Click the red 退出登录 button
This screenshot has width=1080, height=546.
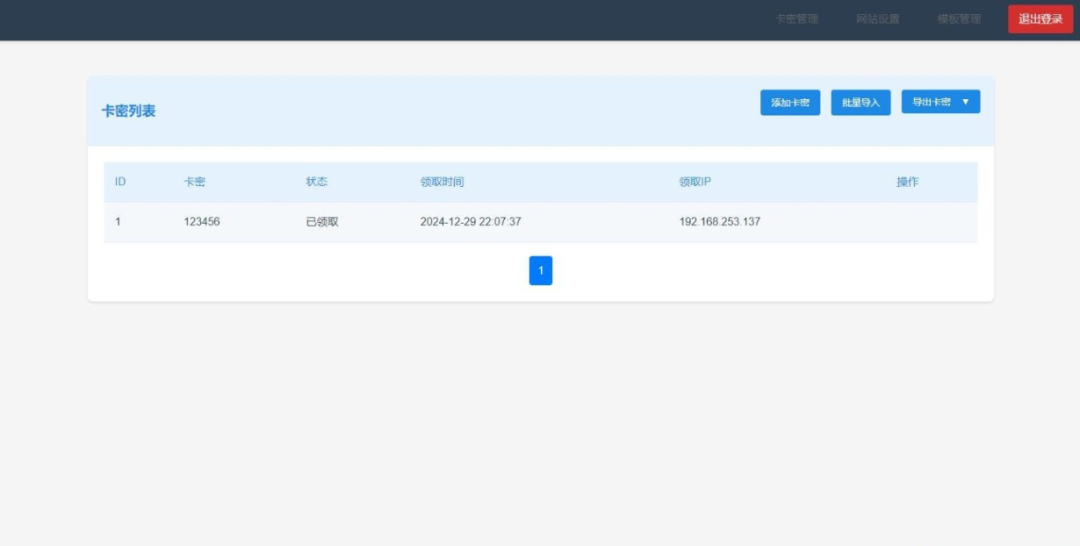pyautogui.click(x=1040, y=19)
